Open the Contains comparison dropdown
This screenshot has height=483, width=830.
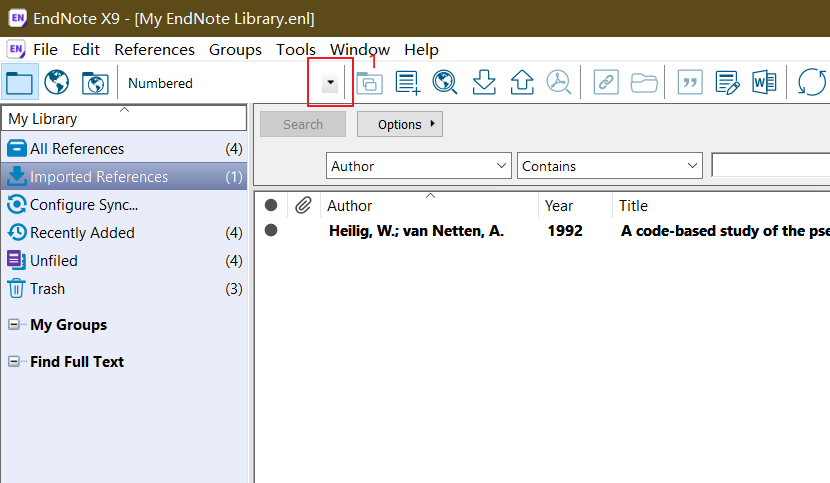[x=610, y=166]
